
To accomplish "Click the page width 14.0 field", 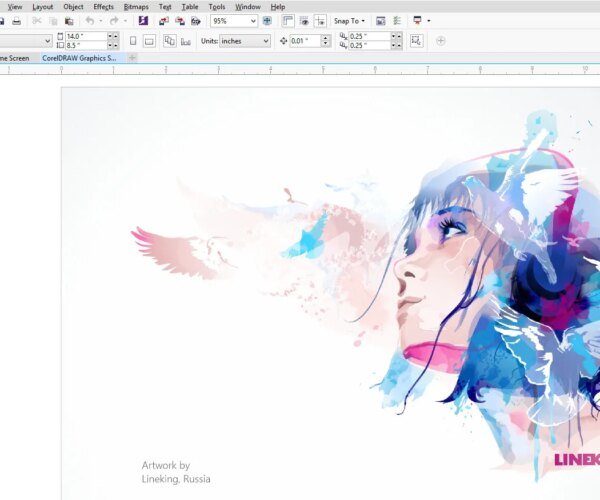I will [85, 36].
